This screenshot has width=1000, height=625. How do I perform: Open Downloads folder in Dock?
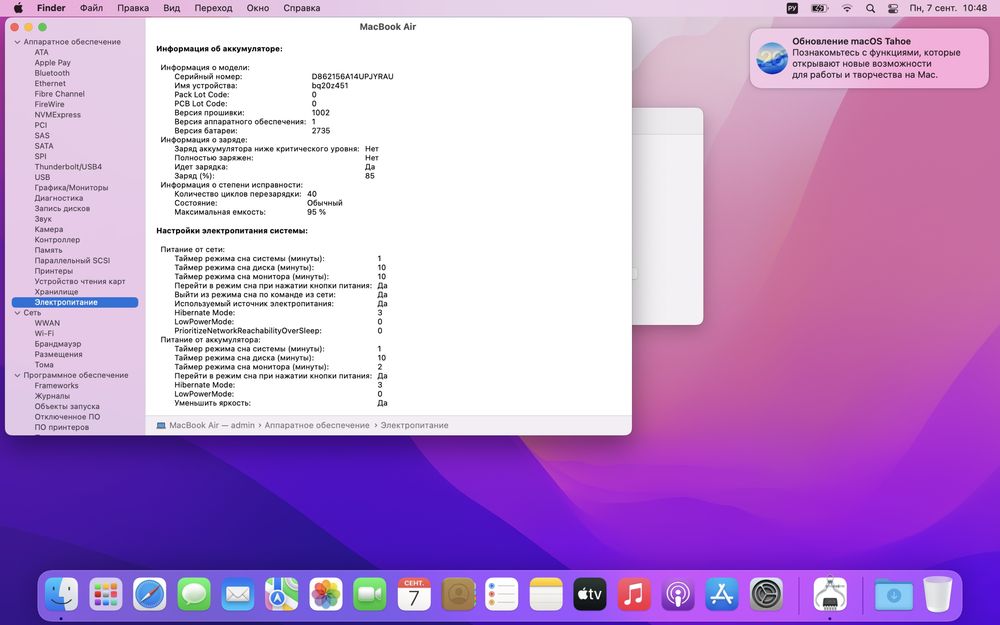[x=893, y=594]
